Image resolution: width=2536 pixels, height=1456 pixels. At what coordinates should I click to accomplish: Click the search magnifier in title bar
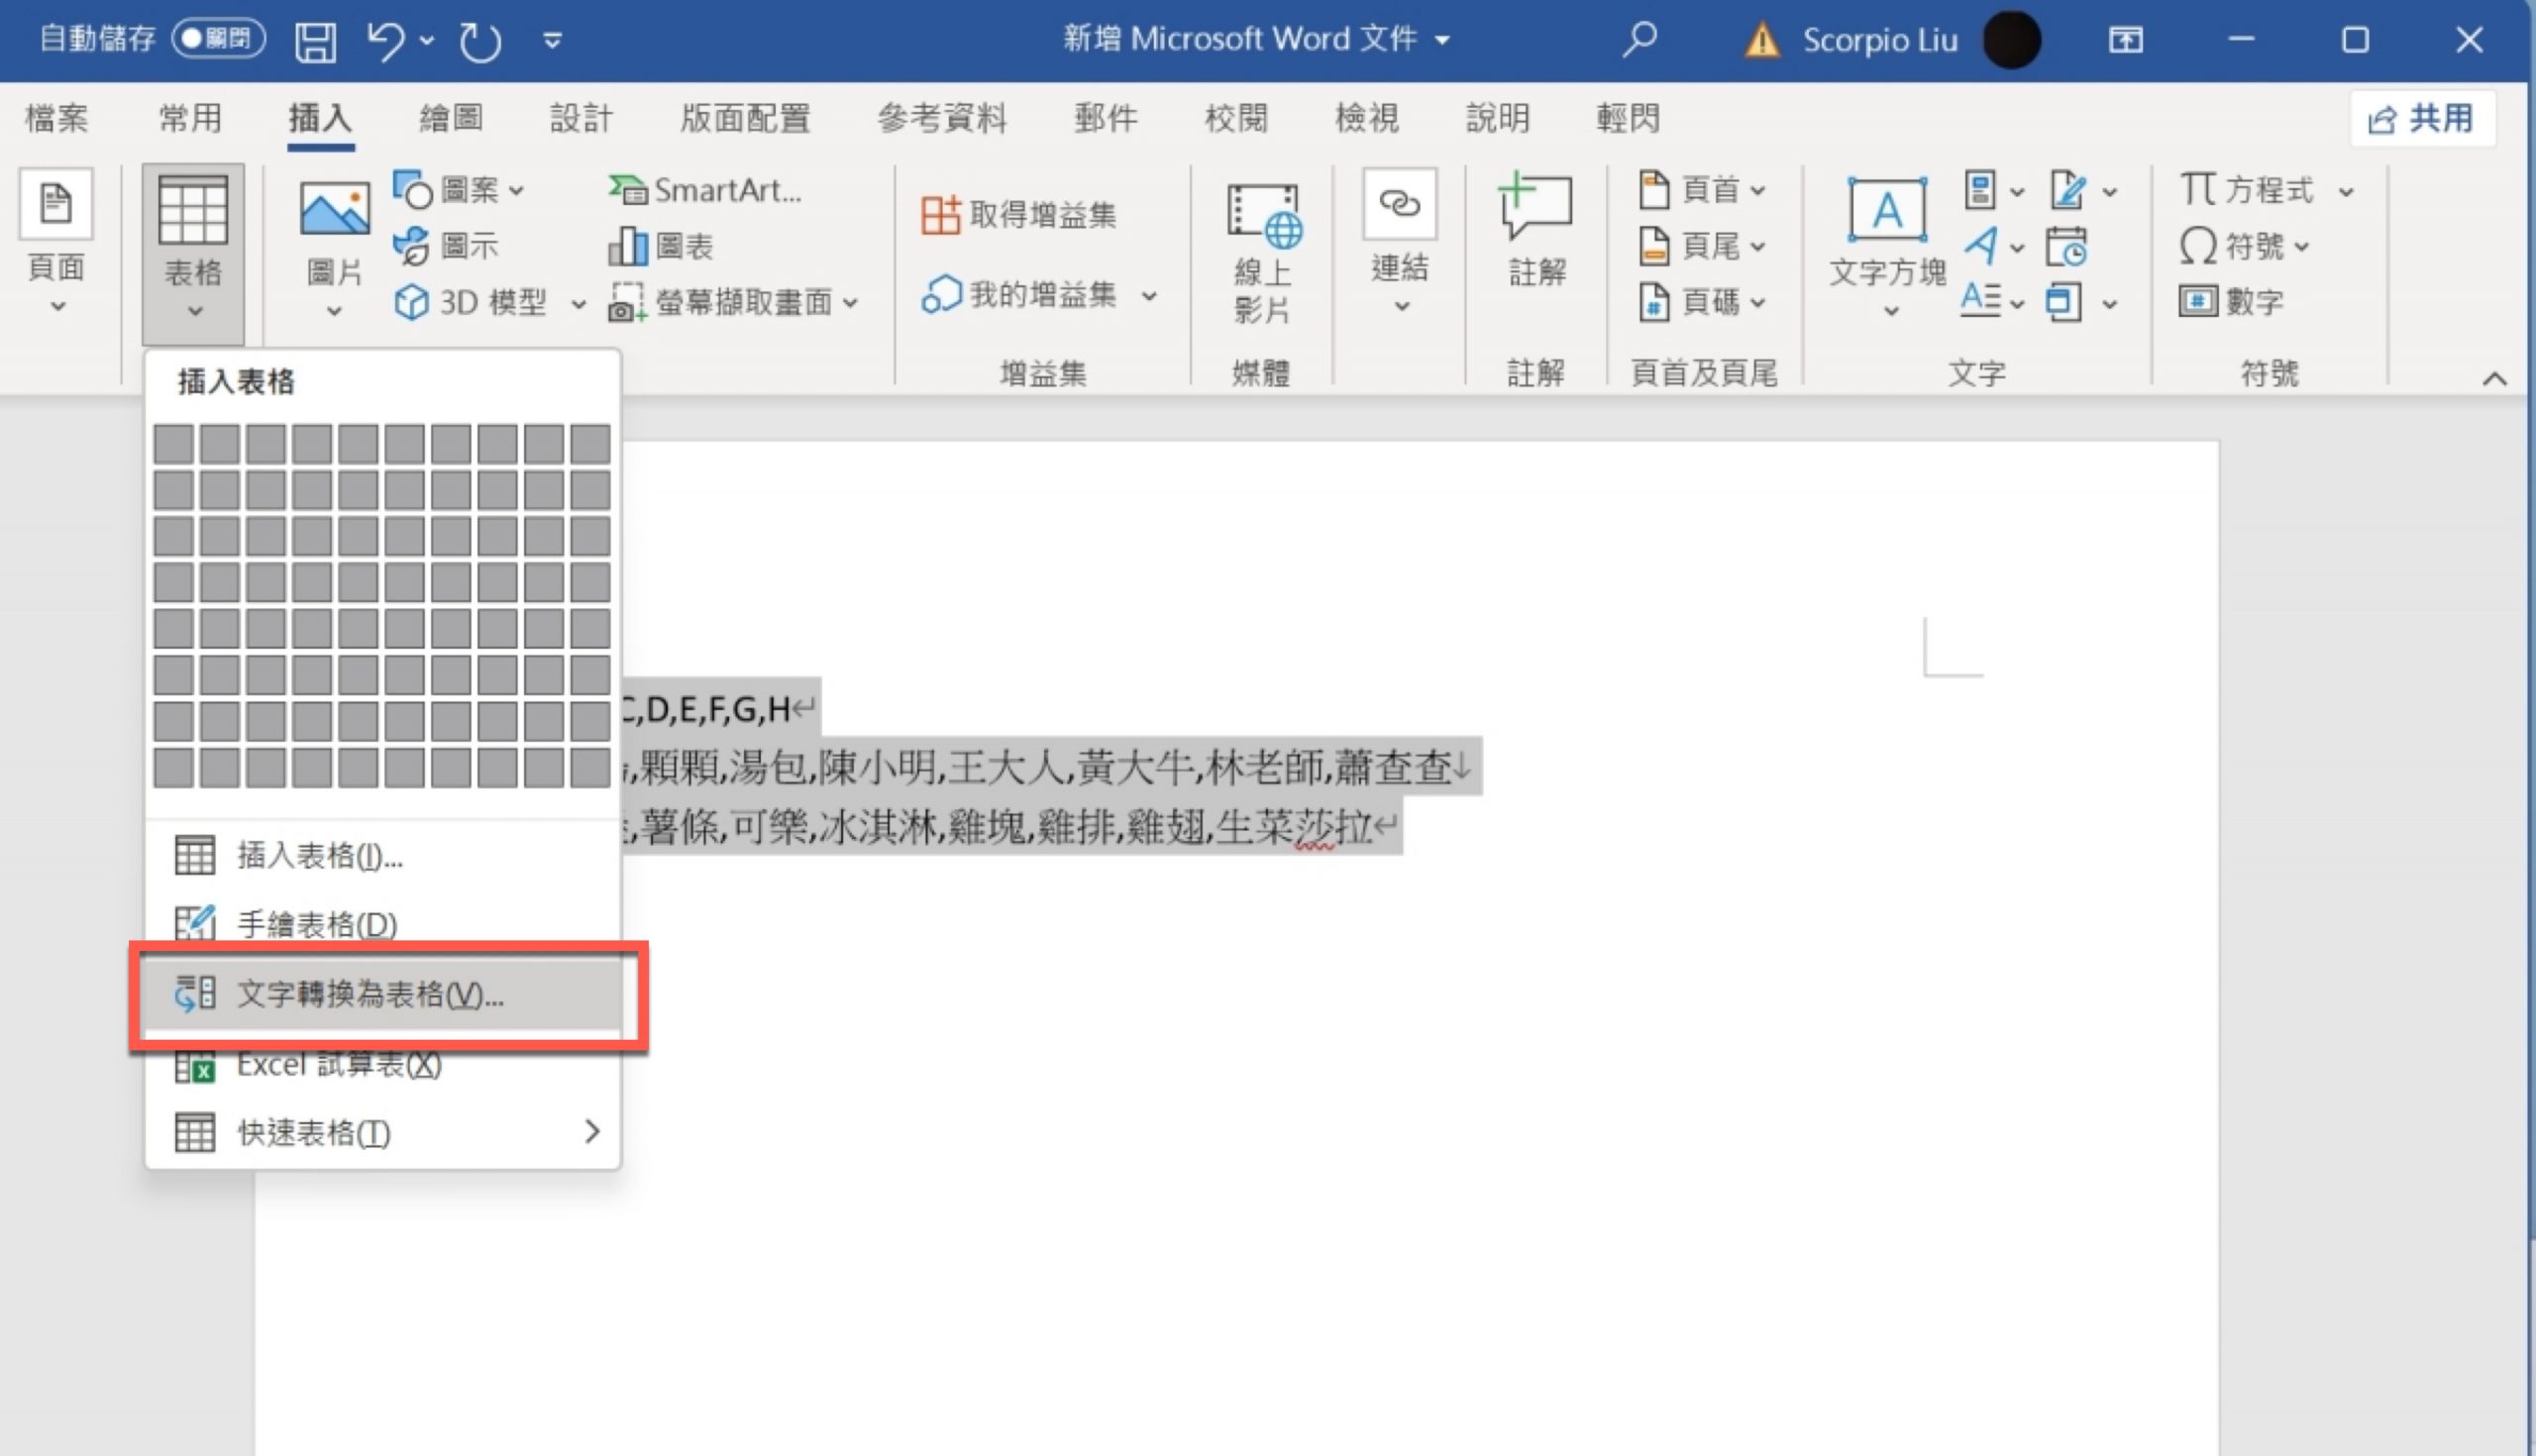click(1639, 40)
